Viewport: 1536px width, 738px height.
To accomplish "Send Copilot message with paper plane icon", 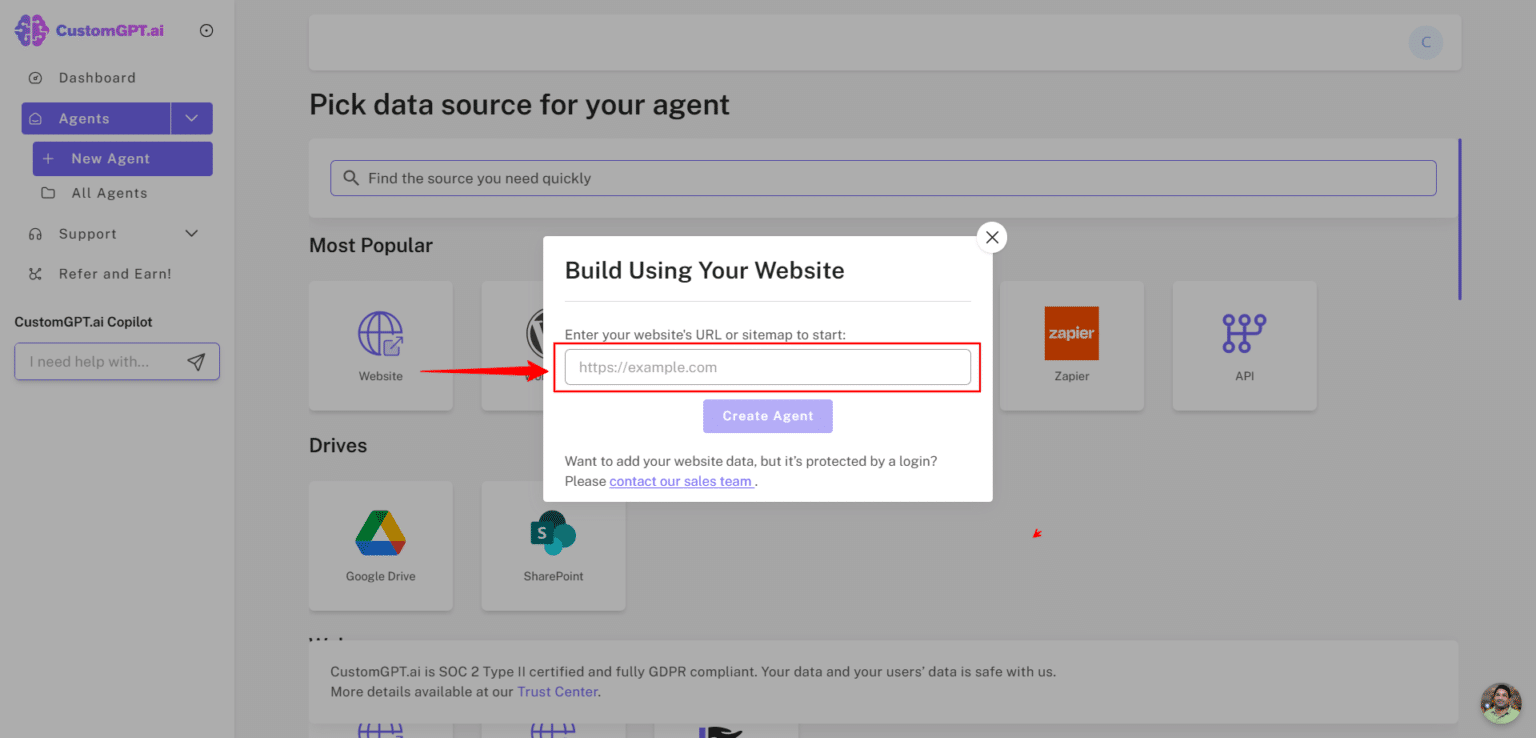I will click(196, 362).
